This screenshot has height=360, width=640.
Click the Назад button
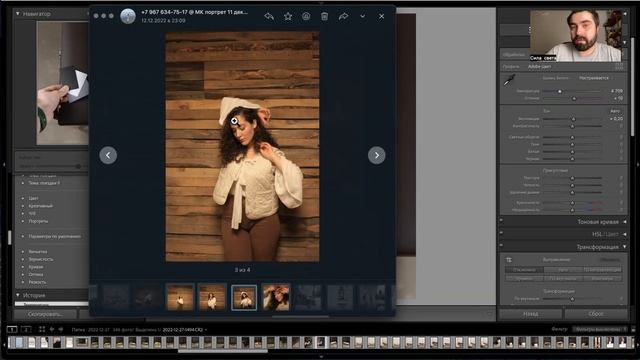530,313
